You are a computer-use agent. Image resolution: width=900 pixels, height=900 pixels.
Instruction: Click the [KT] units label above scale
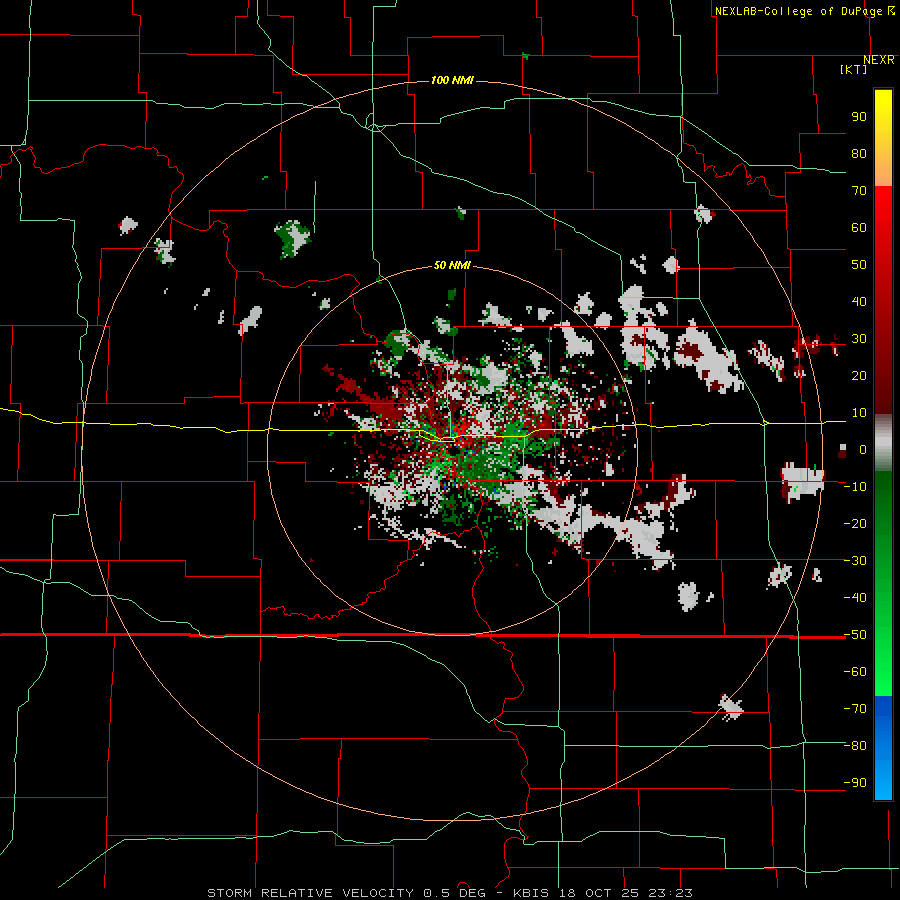(x=854, y=69)
